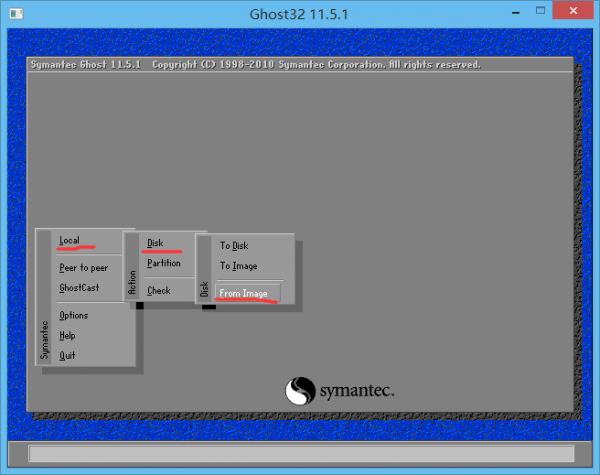Pick Disk in Action submenu

pos(155,243)
